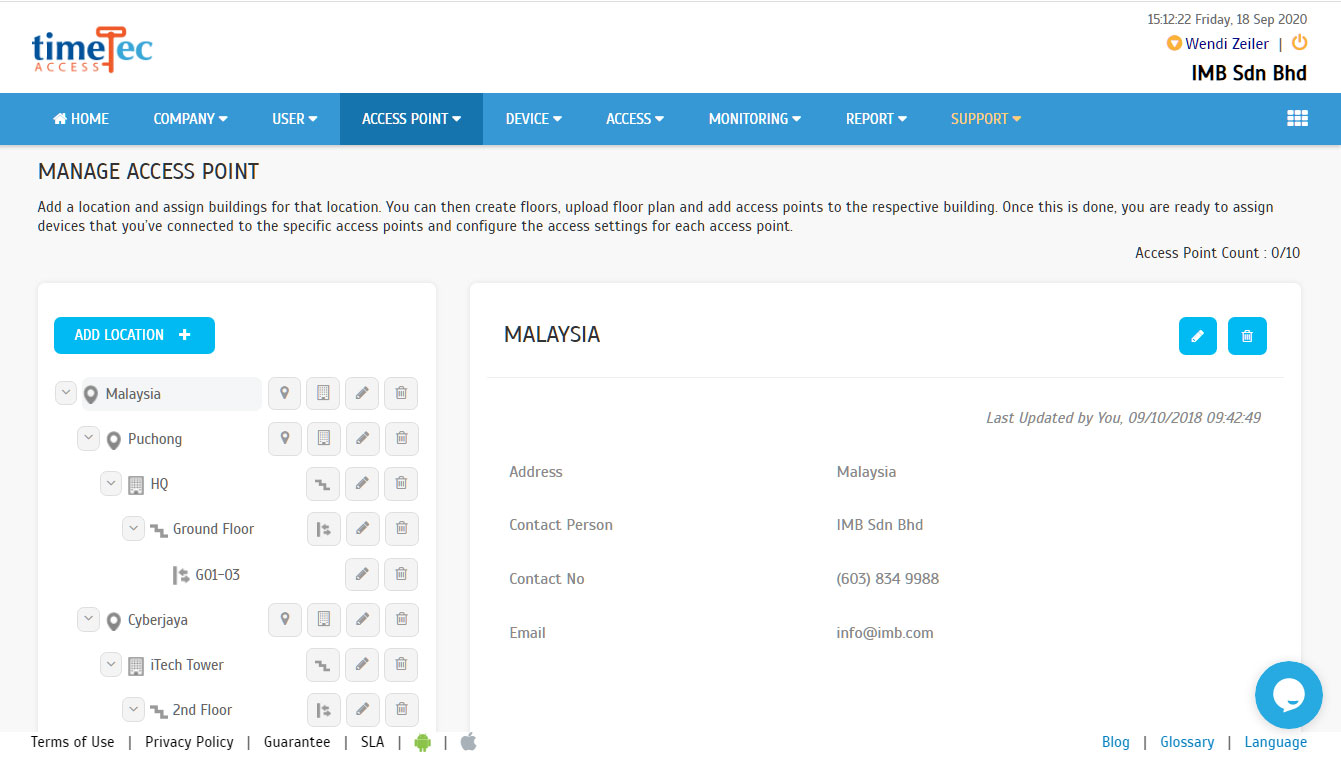Collapse the 2nd Floor tree node
This screenshot has width=1341, height=762.
click(x=133, y=709)
